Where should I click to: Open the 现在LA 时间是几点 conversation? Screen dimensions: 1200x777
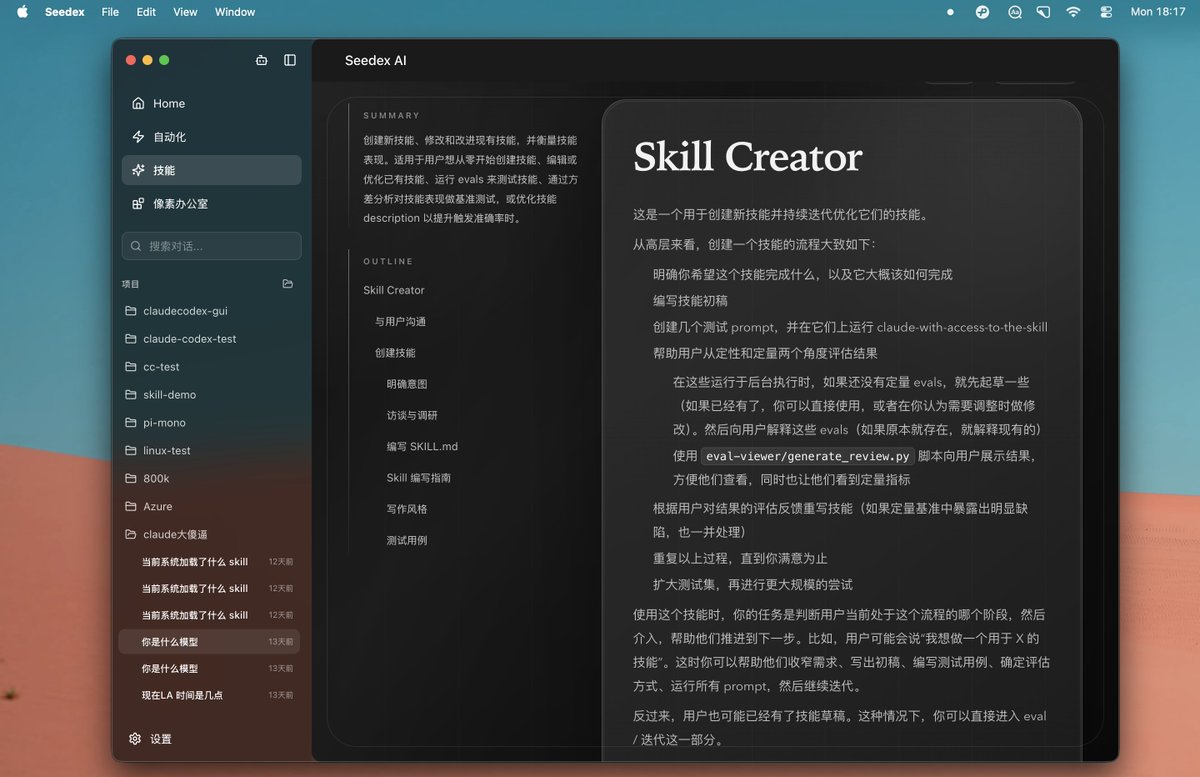[x=209, y=695]
